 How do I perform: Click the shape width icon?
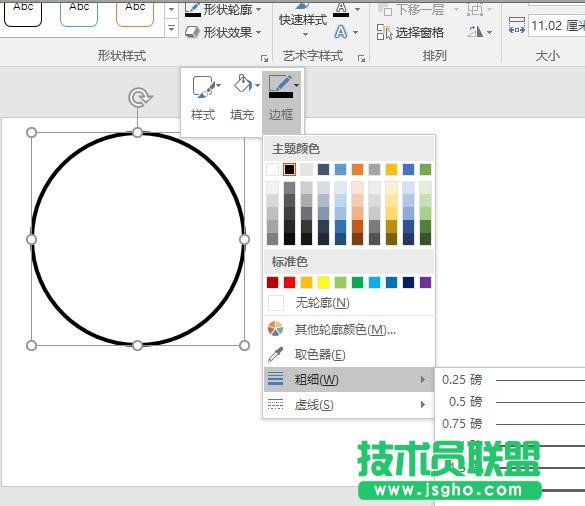pyautogui.click(x=517, y=26)
